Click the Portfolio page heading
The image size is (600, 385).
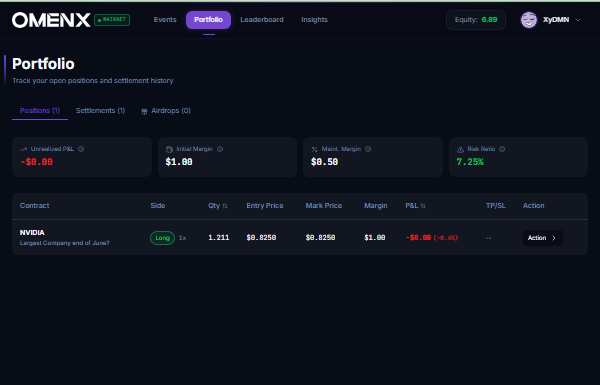pyautogui.click(x=43, y=64)
